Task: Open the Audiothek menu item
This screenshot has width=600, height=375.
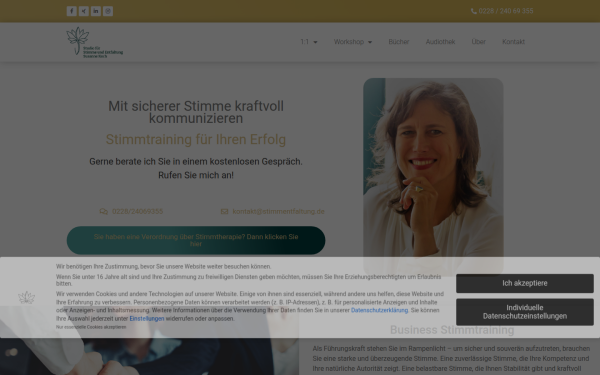Action: coord(440,42)
